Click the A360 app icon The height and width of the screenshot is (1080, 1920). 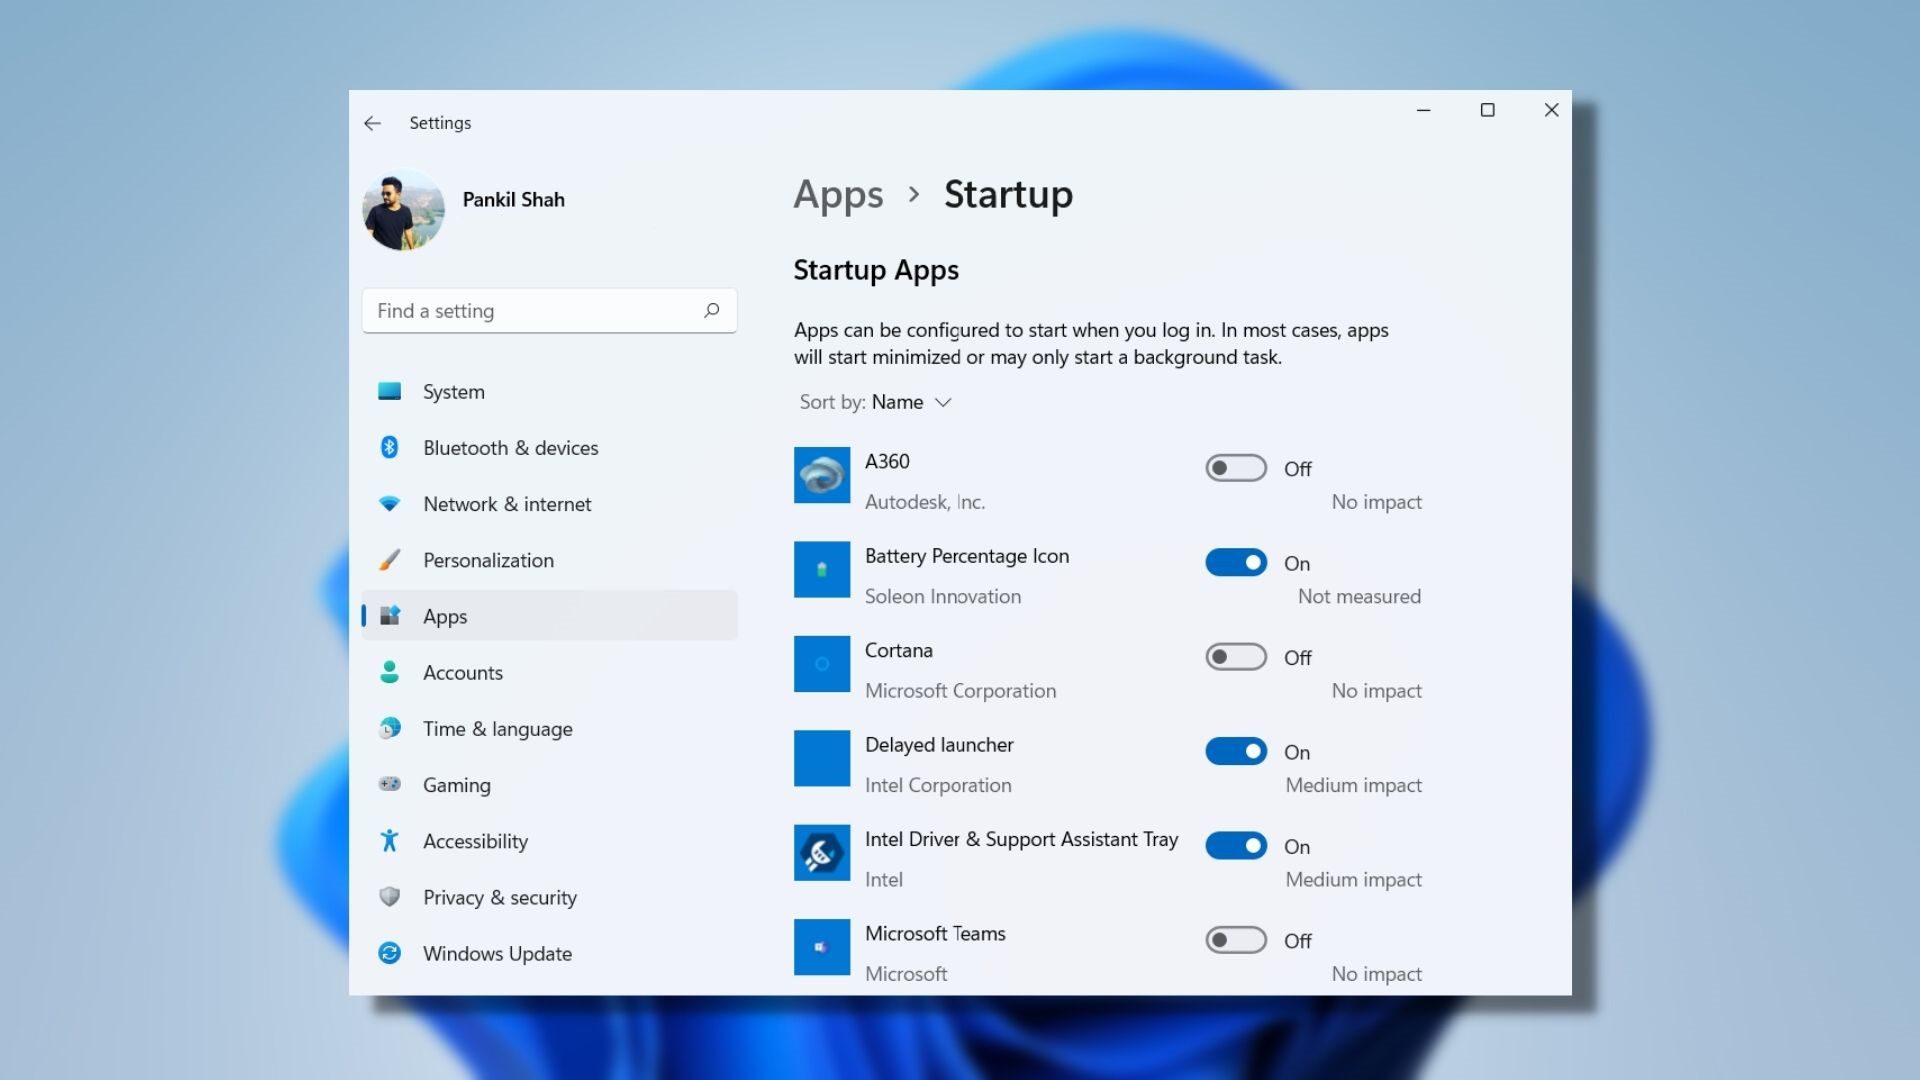(822, 475)
